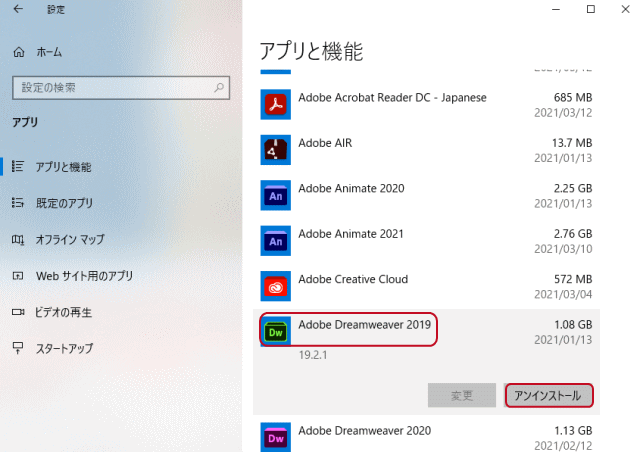Maximize the 設定 window
This screenshot has width=640, height=452.
(x=591, y=9)
